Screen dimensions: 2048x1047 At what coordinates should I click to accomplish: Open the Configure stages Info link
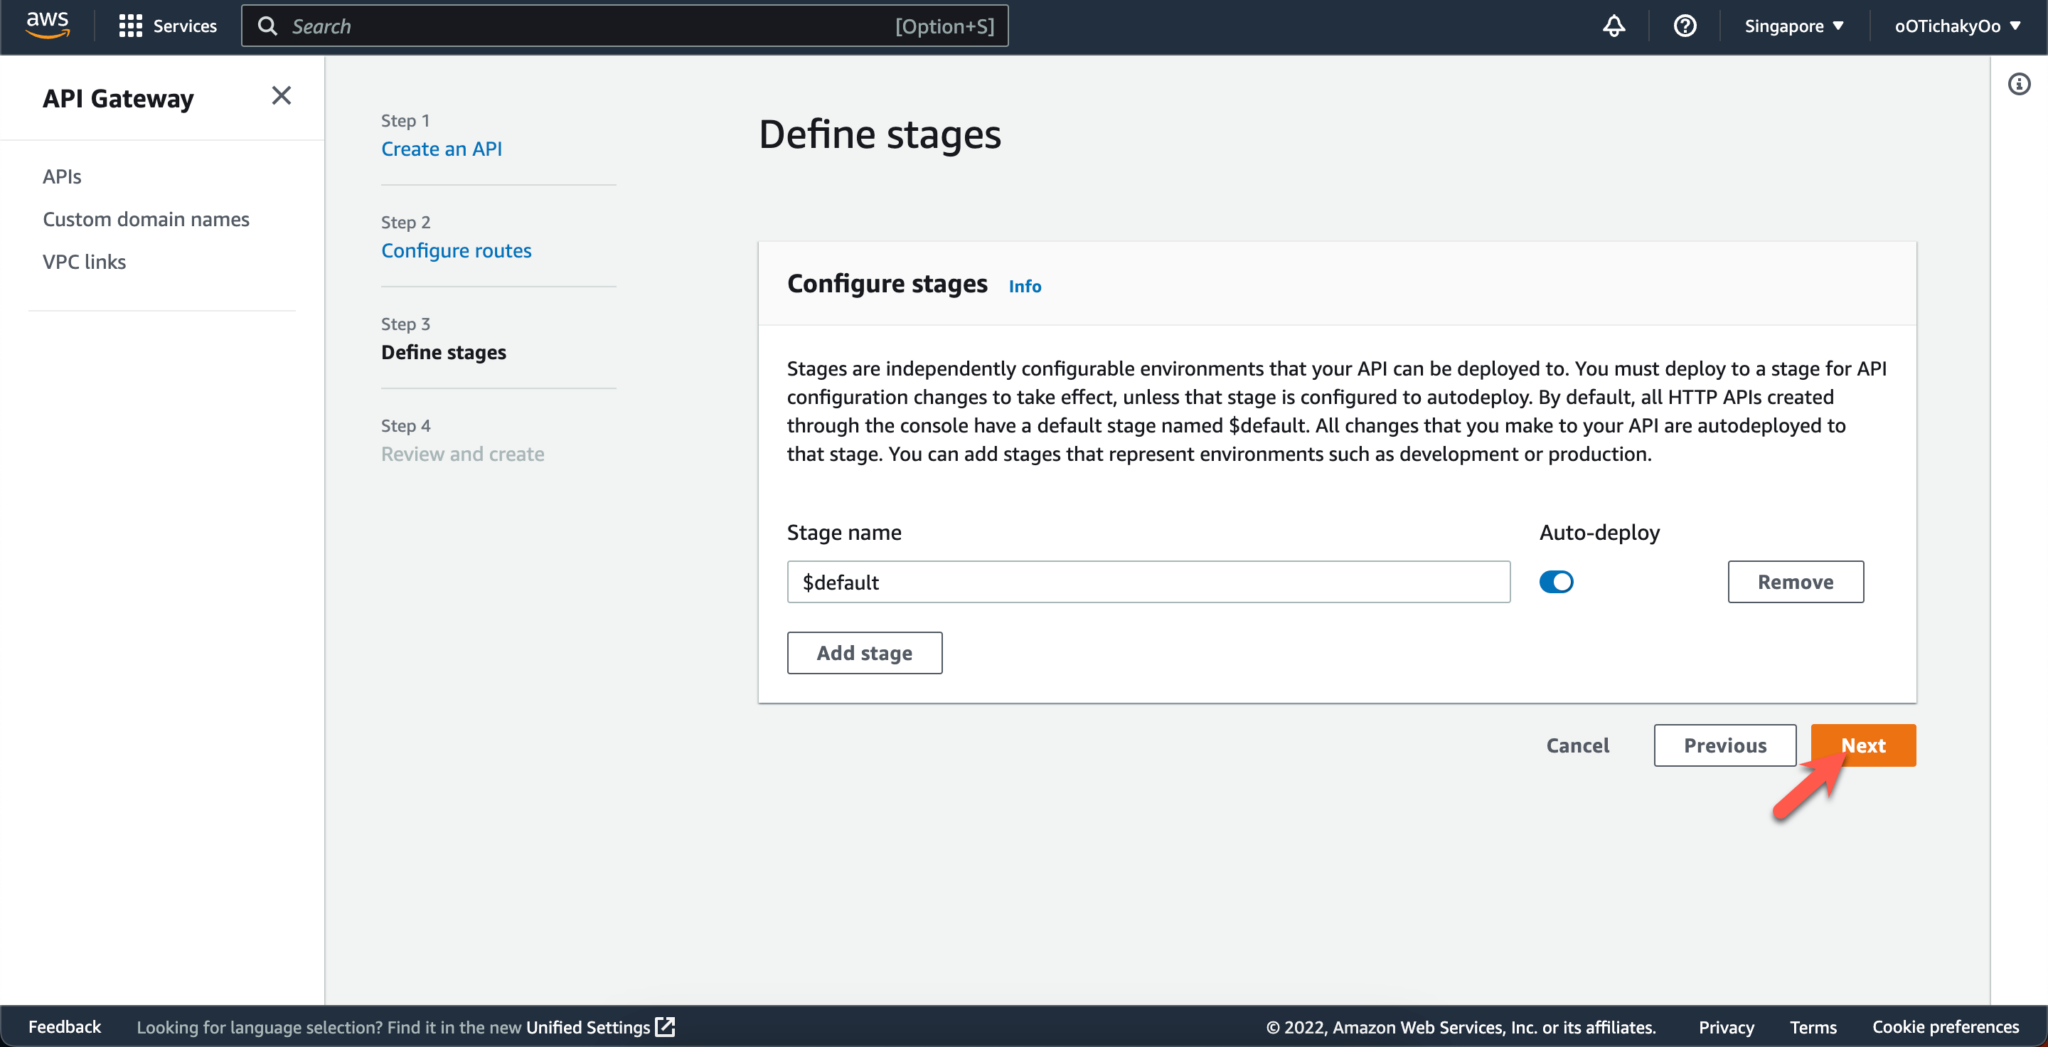(1024, 286)
